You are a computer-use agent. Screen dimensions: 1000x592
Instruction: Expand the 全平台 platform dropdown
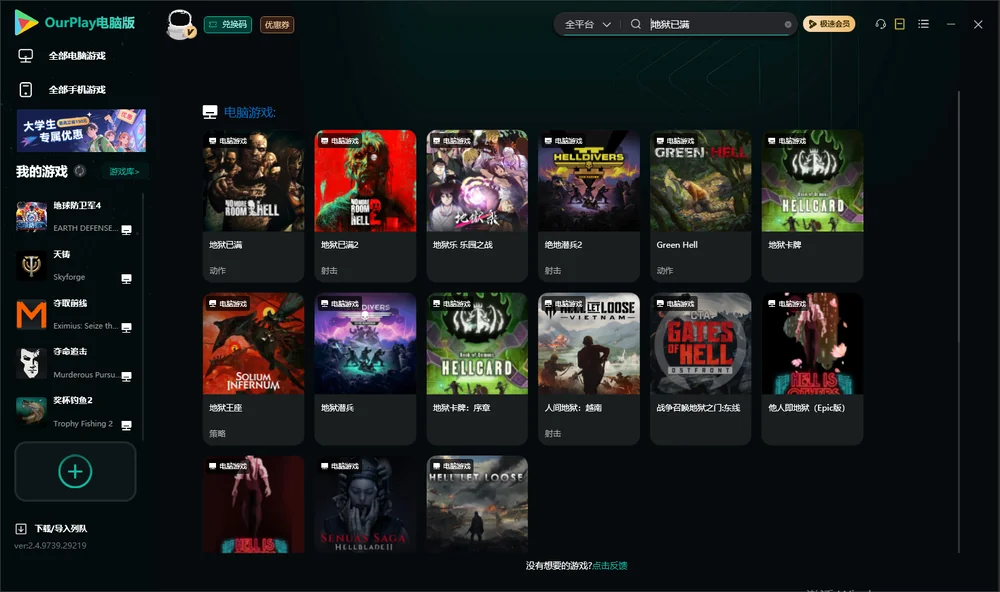pyautogui.click(x=587, y=24)
